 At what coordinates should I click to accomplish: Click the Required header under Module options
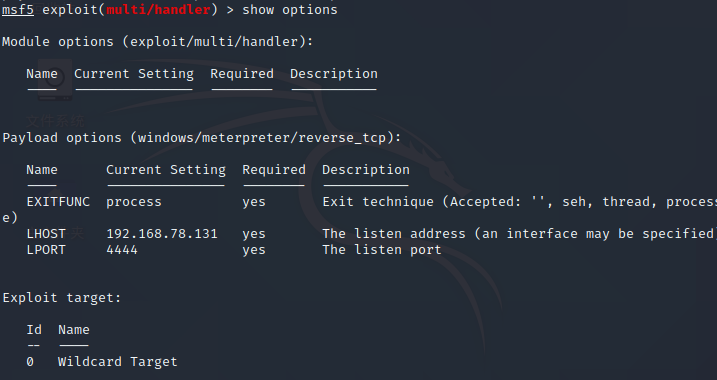(242, 74)
